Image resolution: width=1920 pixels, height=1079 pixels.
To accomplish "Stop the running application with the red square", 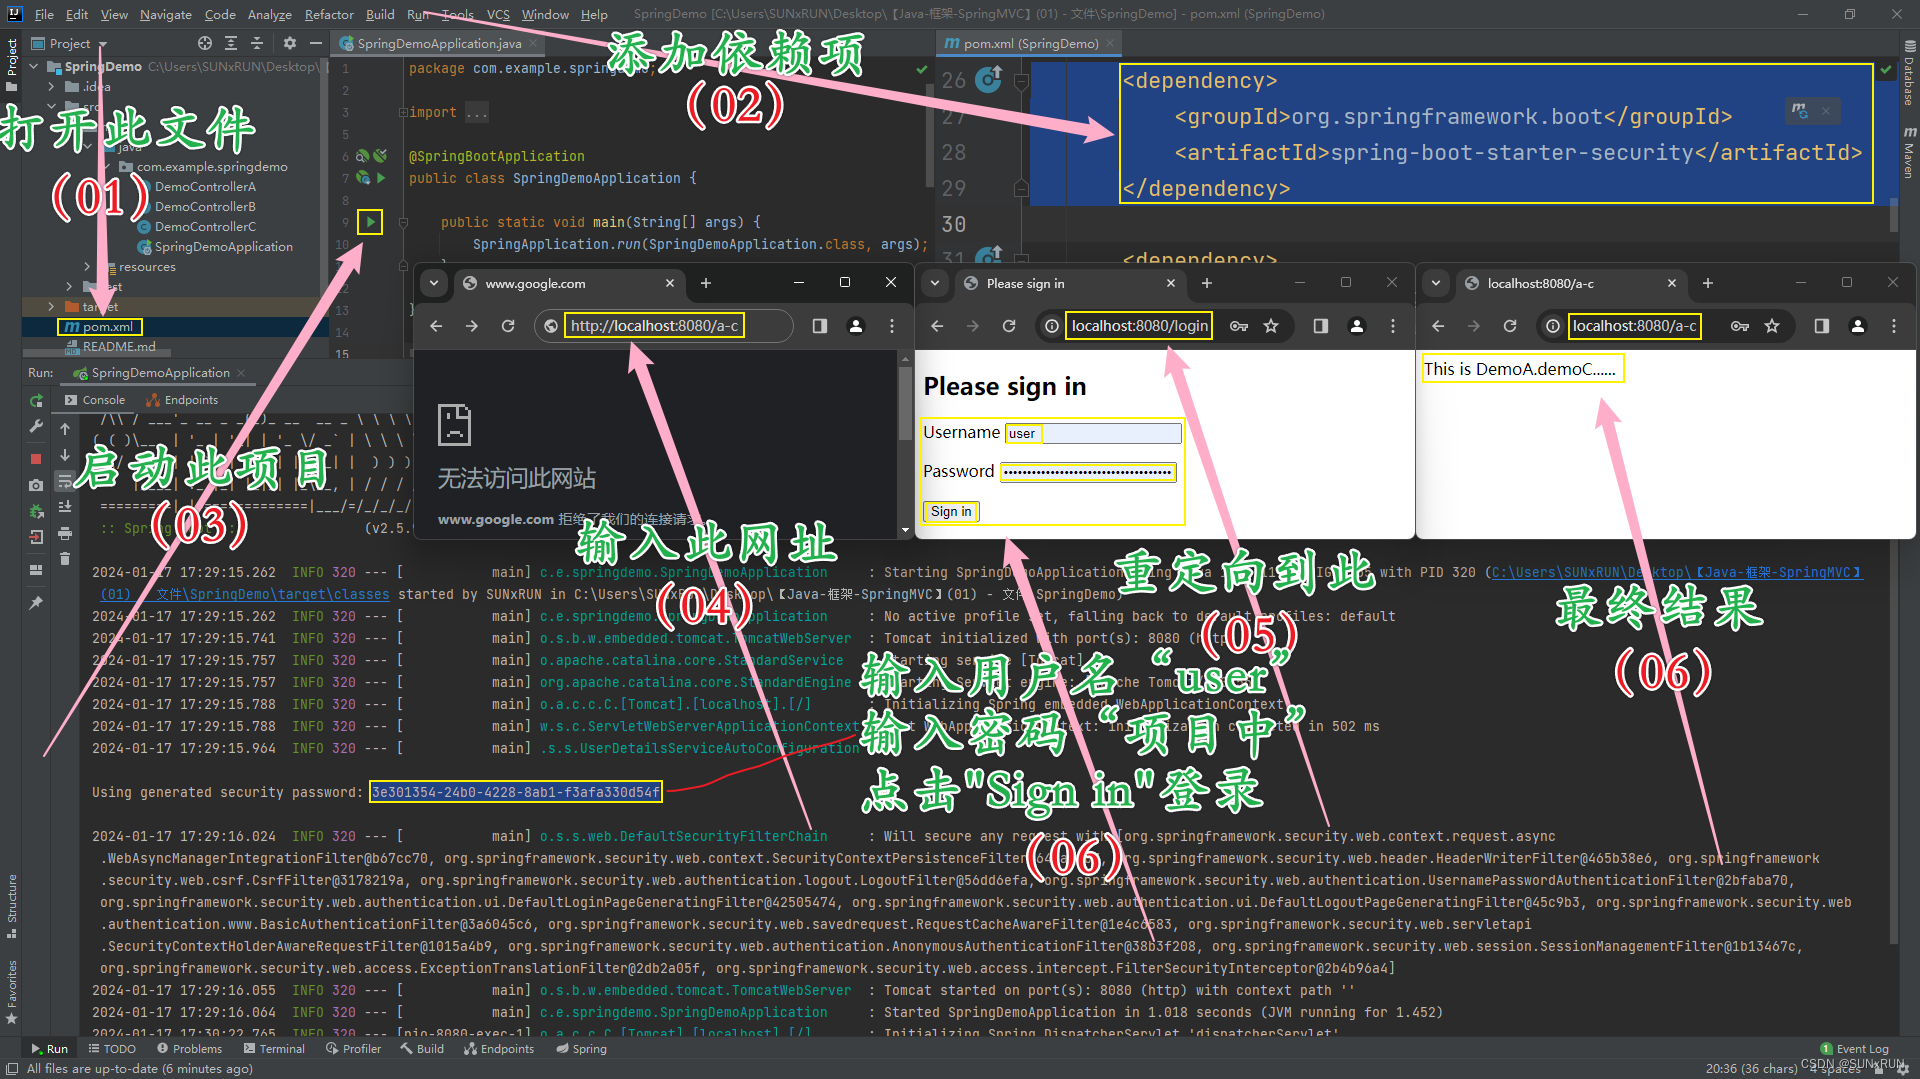I will pyautogui.click(x=36, y=459).
